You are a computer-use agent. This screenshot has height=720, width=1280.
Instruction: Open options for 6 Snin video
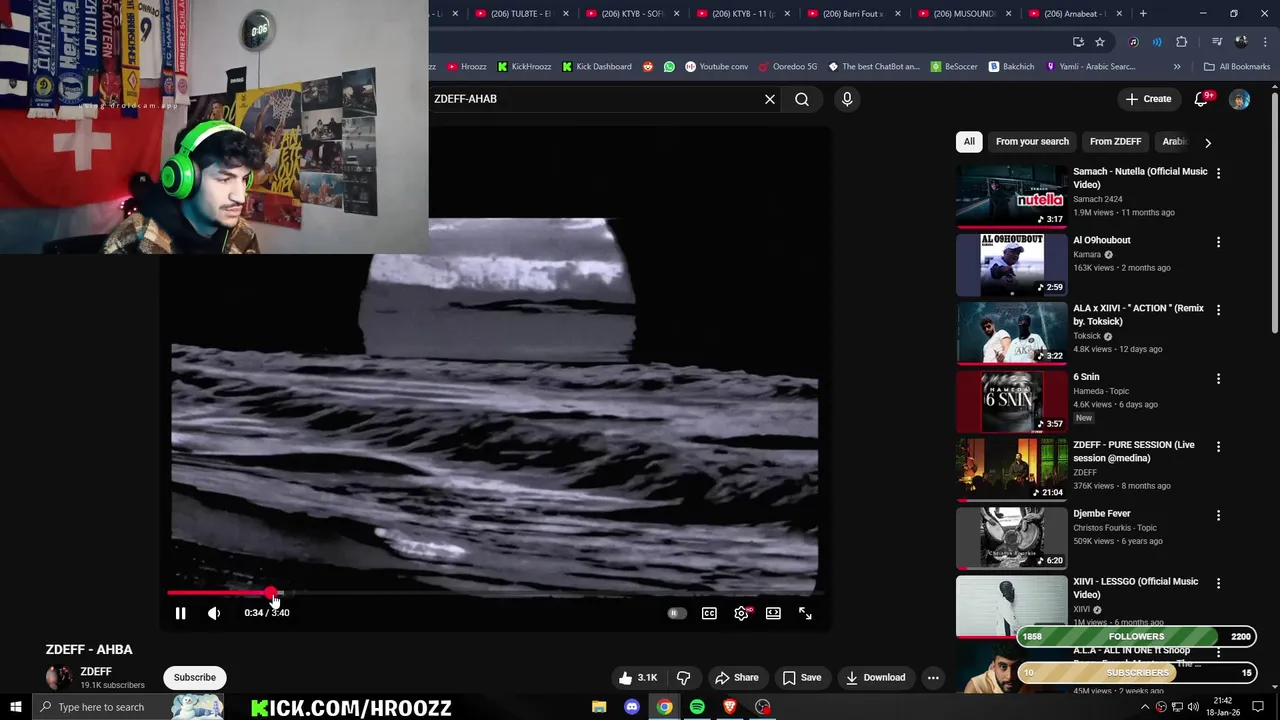click(1218, 379)
